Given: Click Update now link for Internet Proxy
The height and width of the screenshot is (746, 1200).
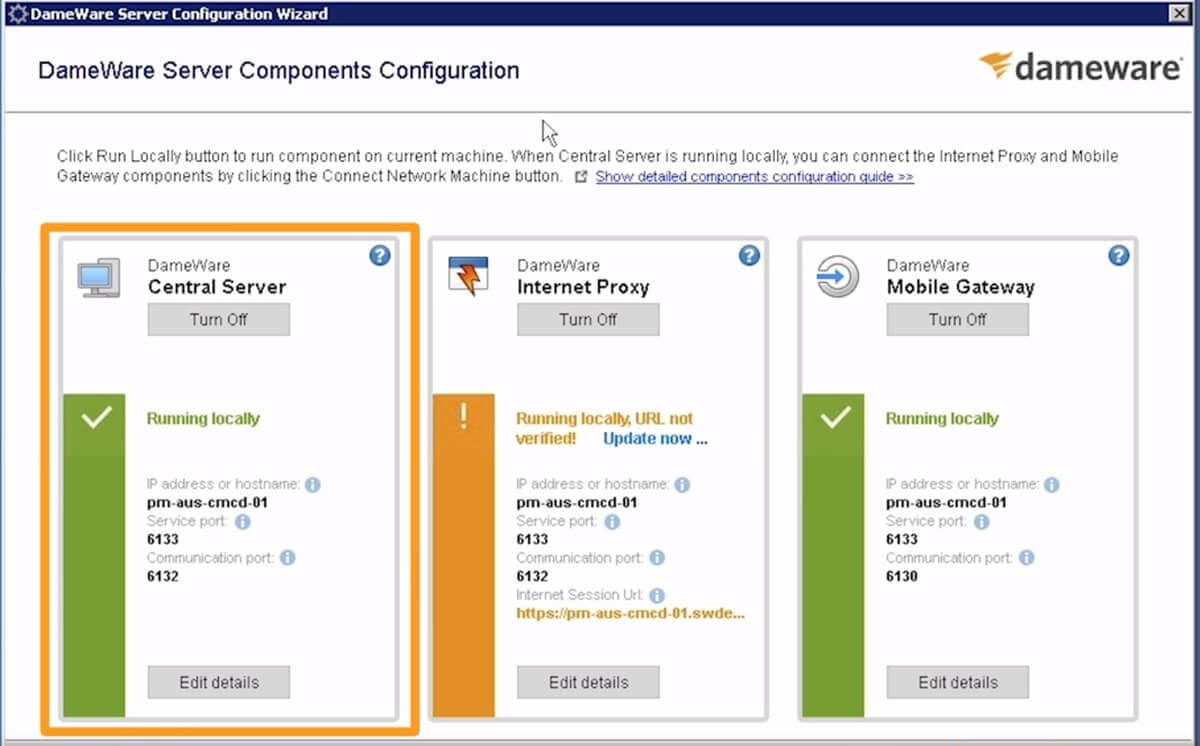Looking at the screenshot, I should click(x=655, y=439).
